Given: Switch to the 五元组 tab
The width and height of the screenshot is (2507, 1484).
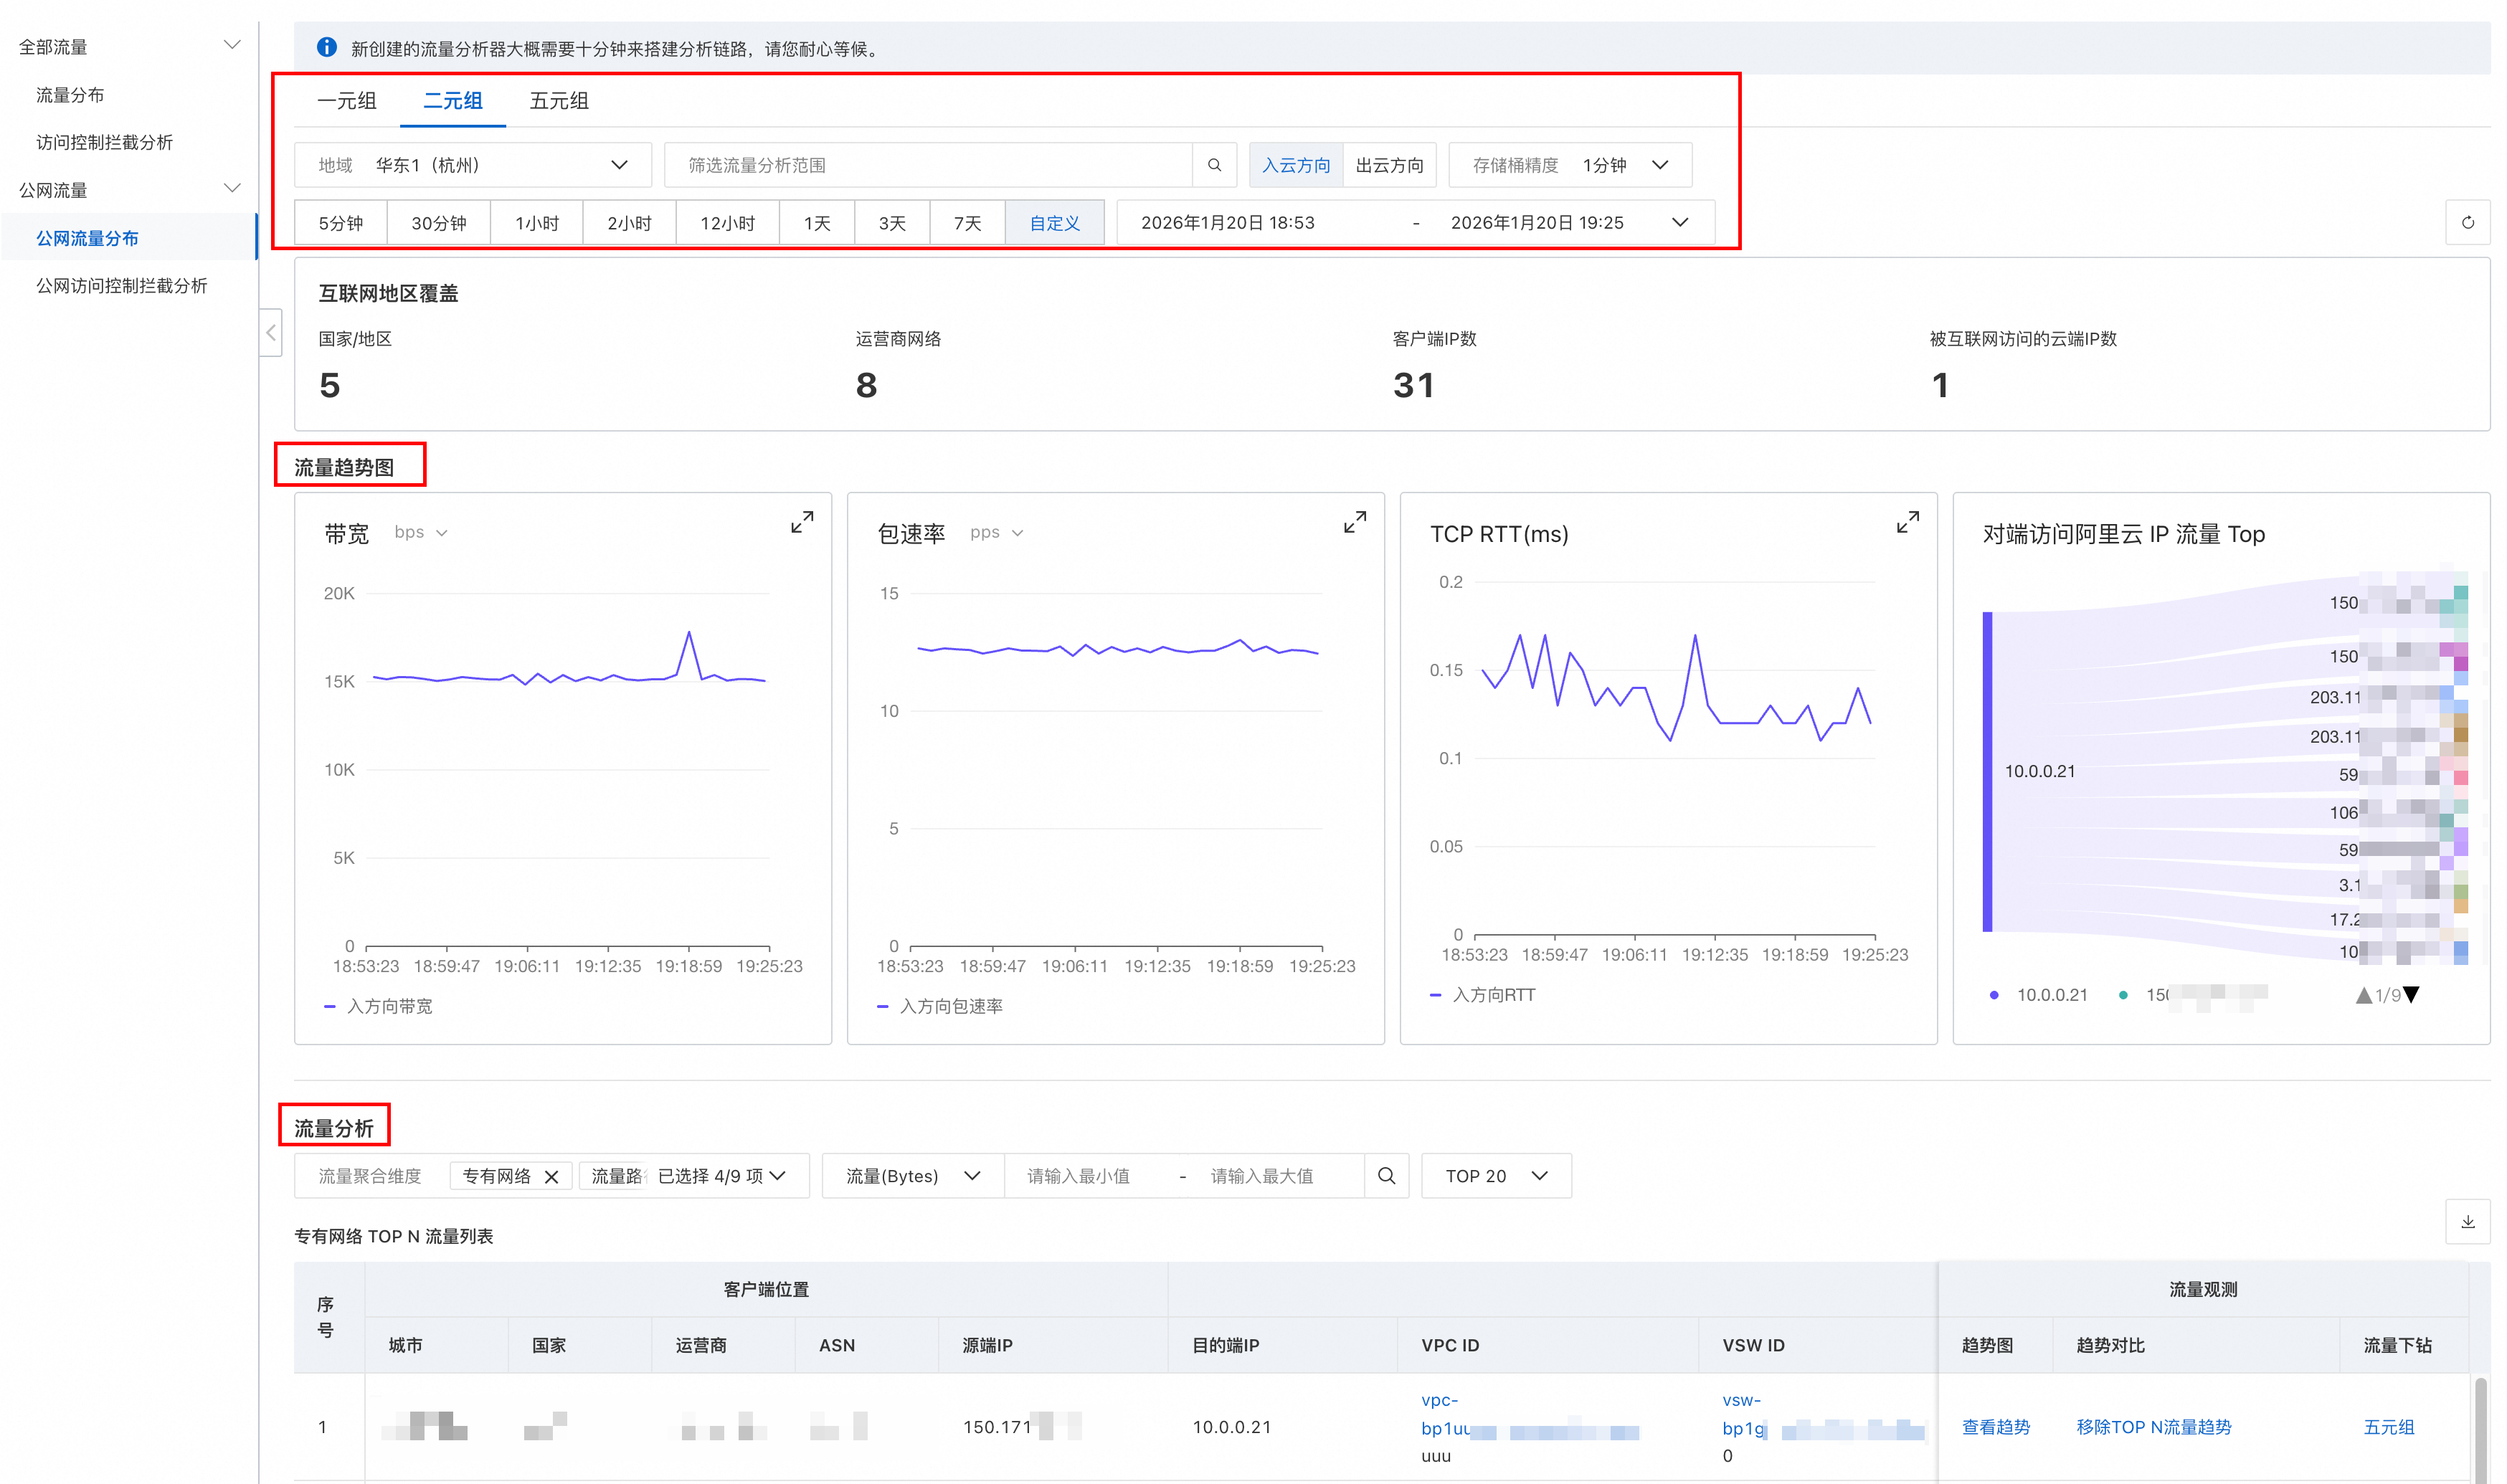Looking at the screenshot, I should [x=558, y=101].
